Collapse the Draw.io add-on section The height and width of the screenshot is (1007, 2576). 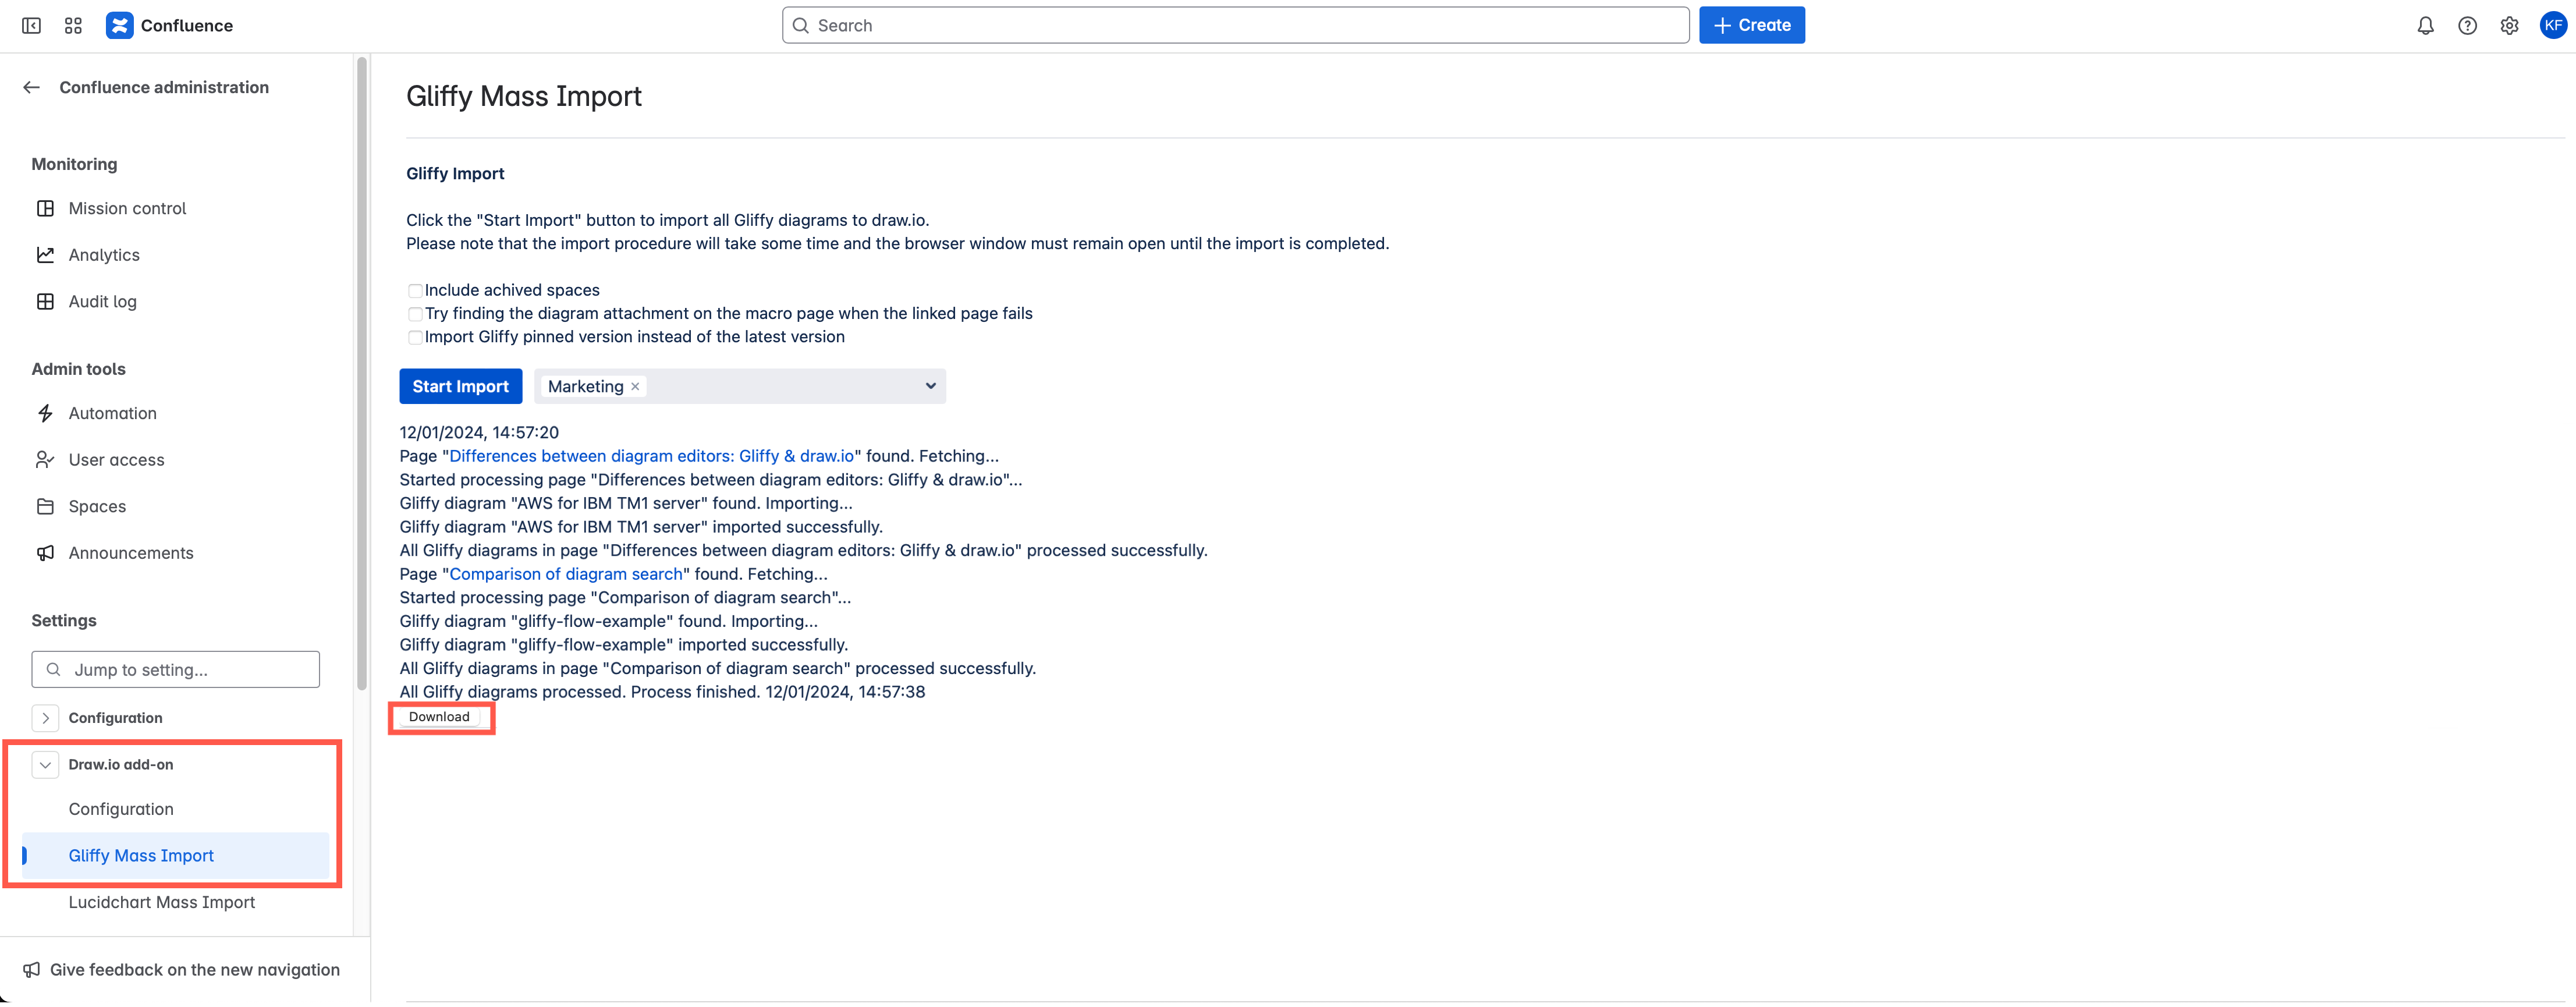45,764
